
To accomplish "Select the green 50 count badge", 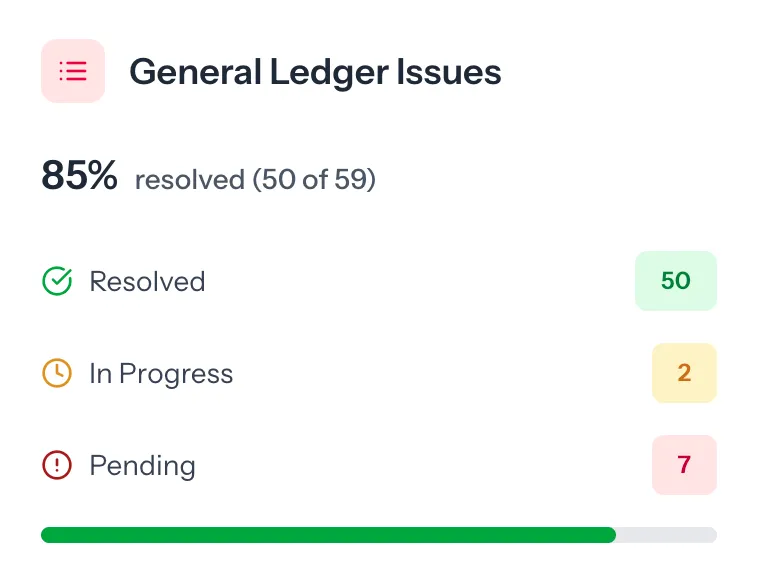I will [676, 281].
